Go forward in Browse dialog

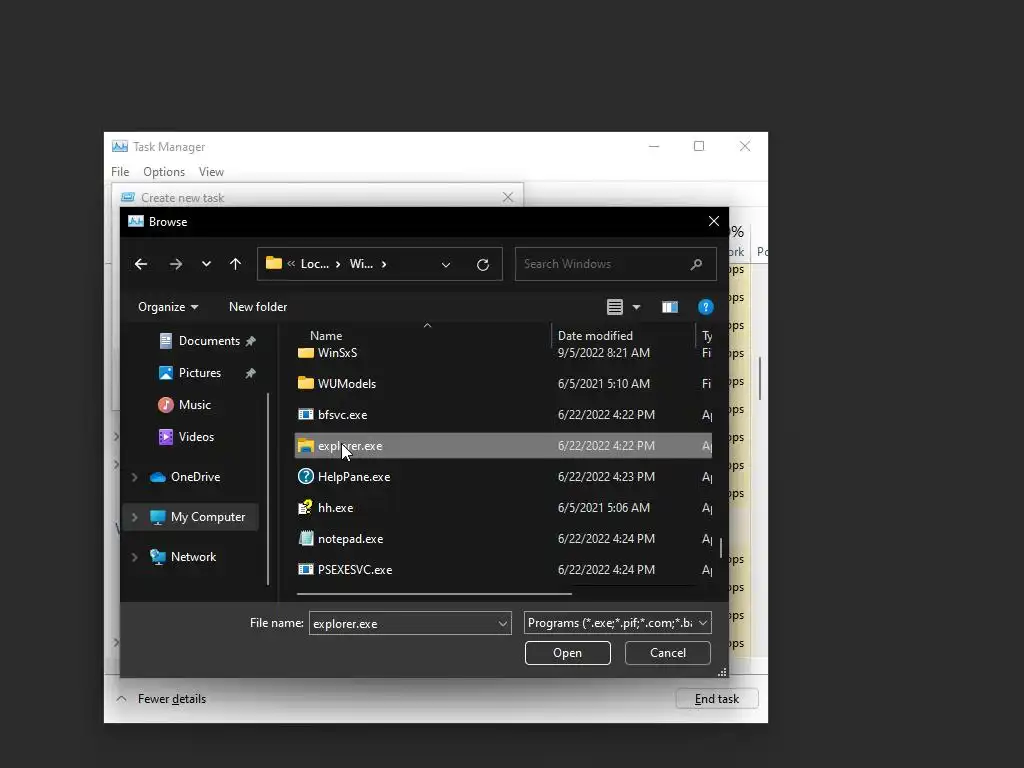tap(176, 264)
